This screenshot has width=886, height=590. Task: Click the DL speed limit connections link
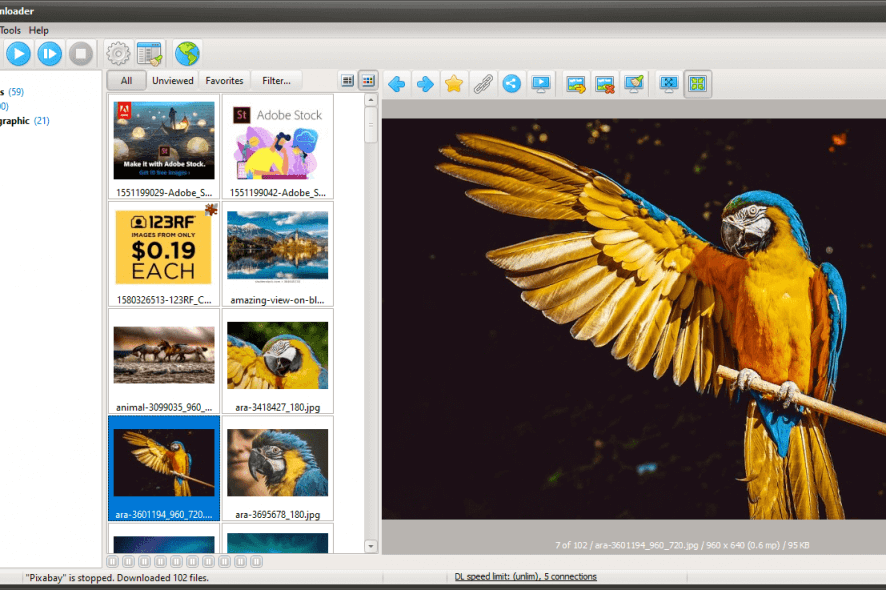(525, 576)
